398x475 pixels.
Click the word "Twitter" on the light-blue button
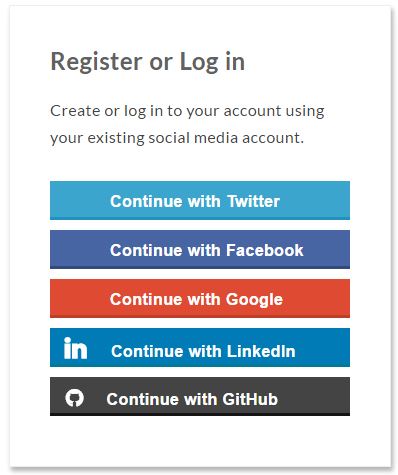click(x=253, y=201)
